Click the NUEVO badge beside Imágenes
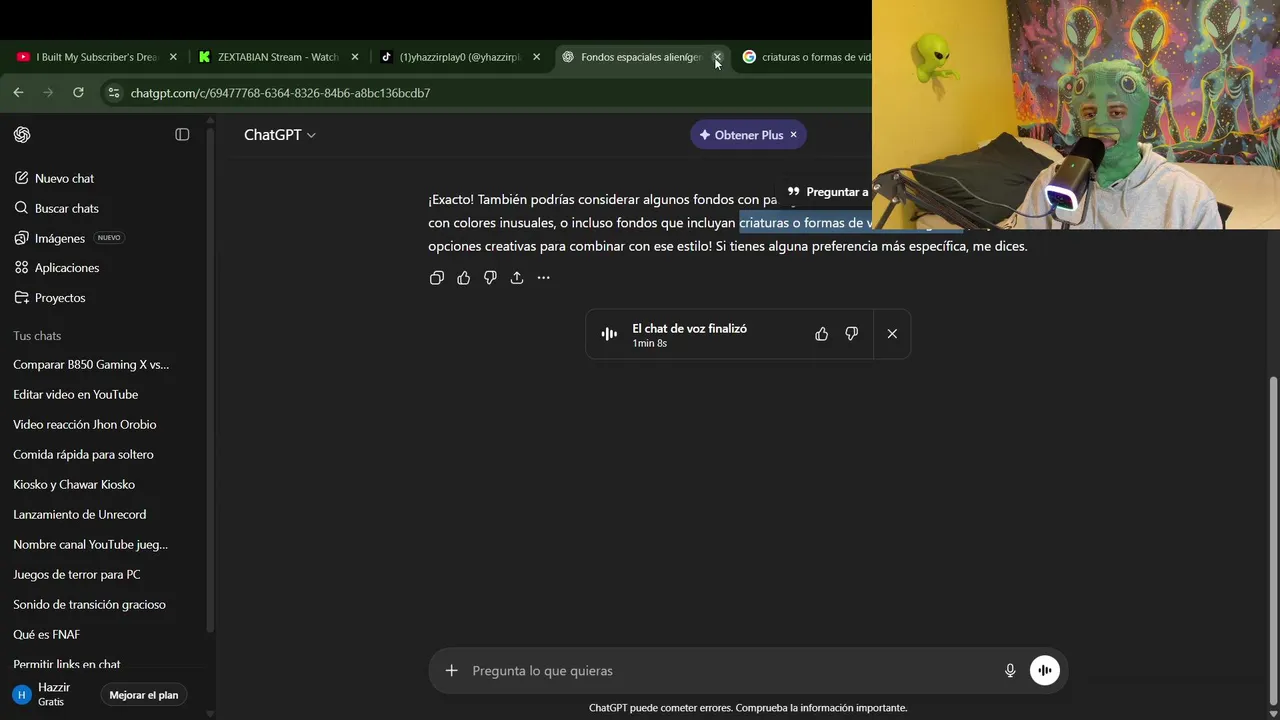Image resolution: width=1280 pixels, height=720 pixels. (x=109, y=238)
